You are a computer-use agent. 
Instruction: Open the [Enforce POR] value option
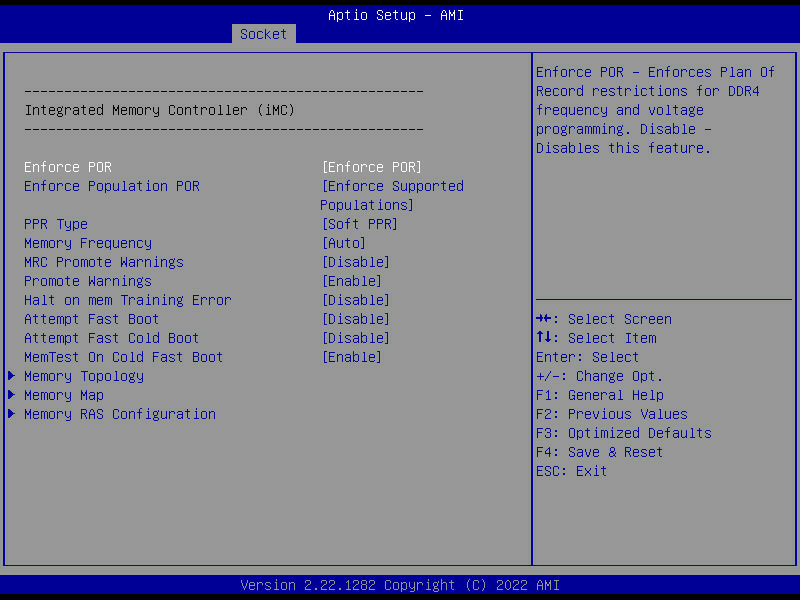[372, 167]
